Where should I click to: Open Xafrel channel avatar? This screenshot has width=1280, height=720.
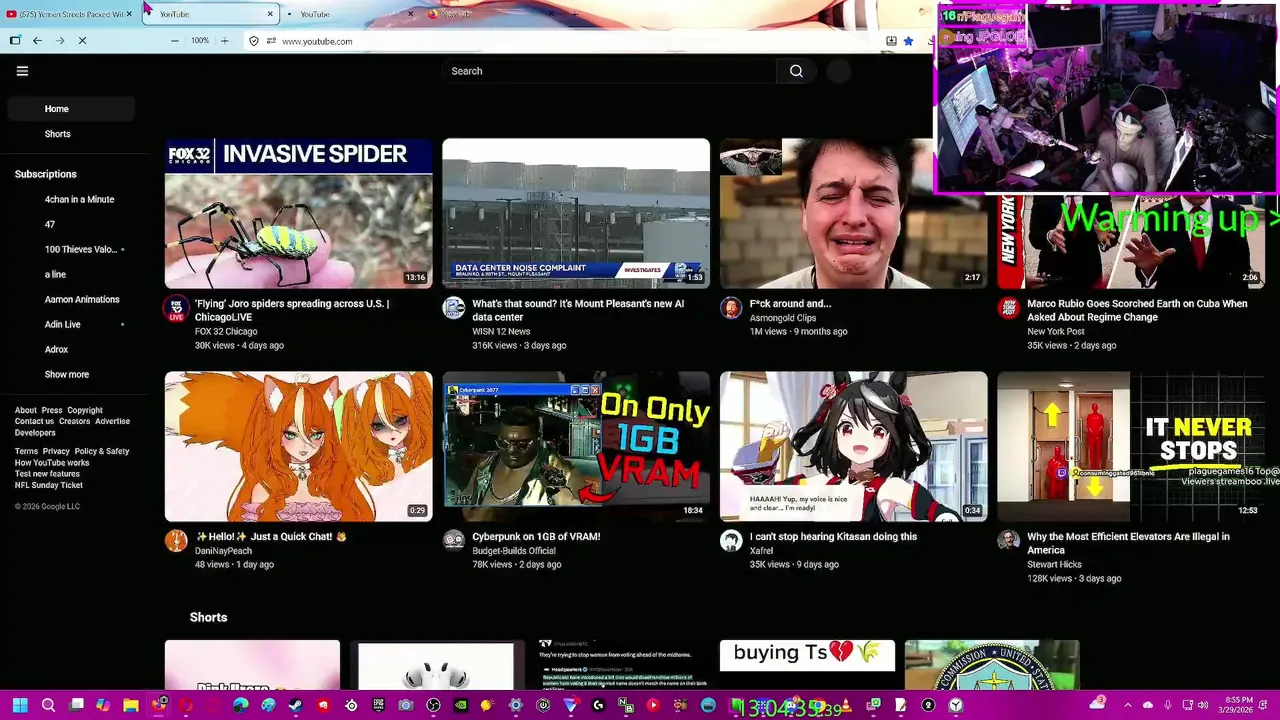[x=731, y=541]
